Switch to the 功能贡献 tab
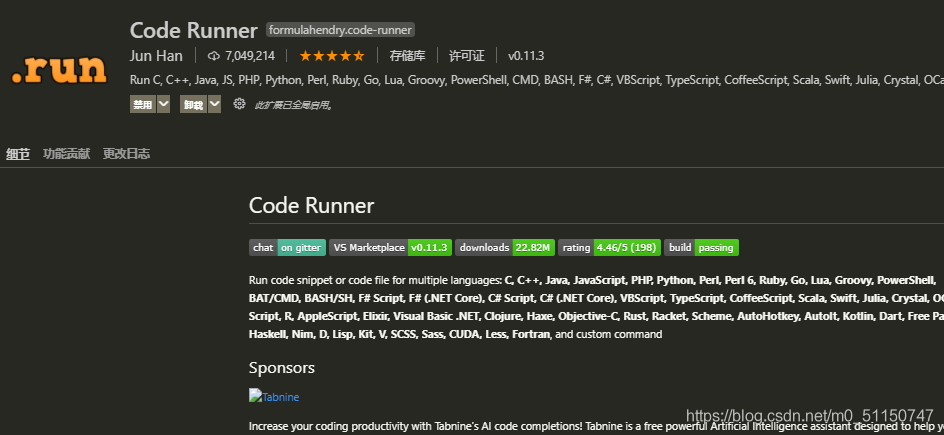 (x=66, y=154)
